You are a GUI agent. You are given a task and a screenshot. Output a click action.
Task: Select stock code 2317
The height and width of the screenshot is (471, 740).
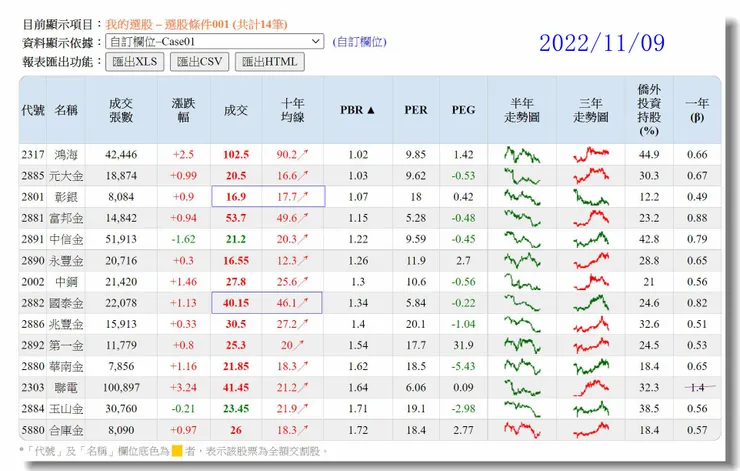pyautogui.click(x=33, y=155)
